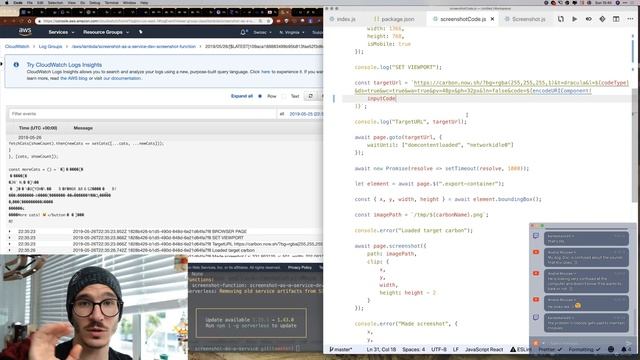This screenshot has width=640, height=360.
Task: Open the Terminal menu in menu bar
Action: click(x=111, y=2)
